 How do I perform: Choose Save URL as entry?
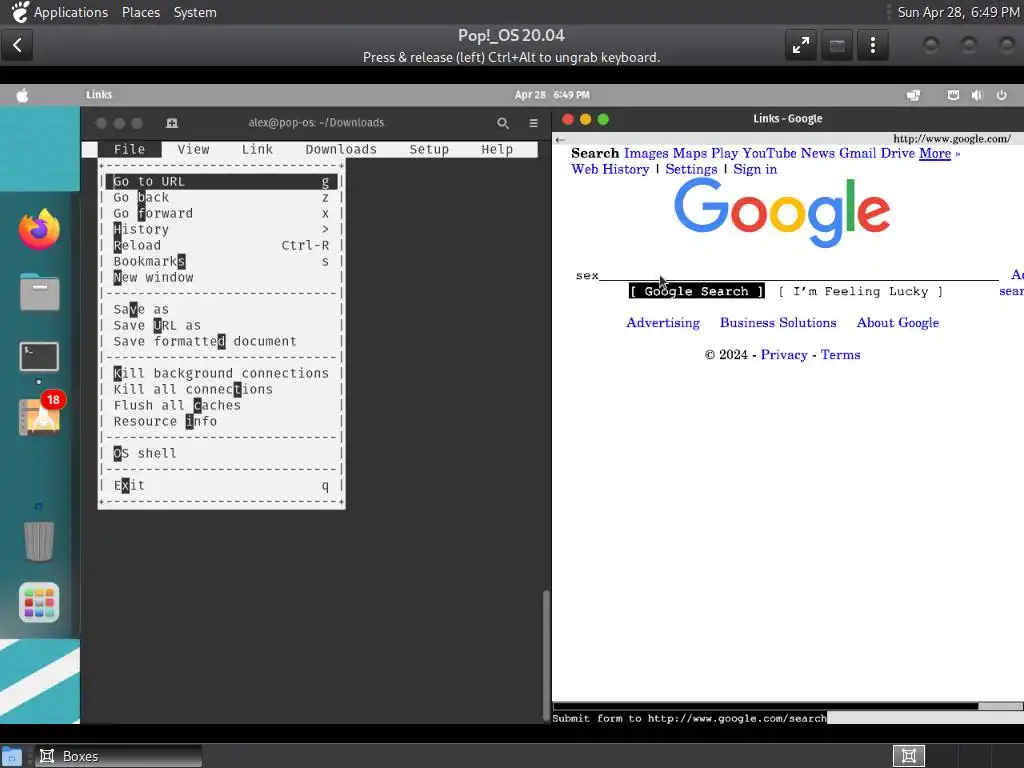tap(221, 325)
